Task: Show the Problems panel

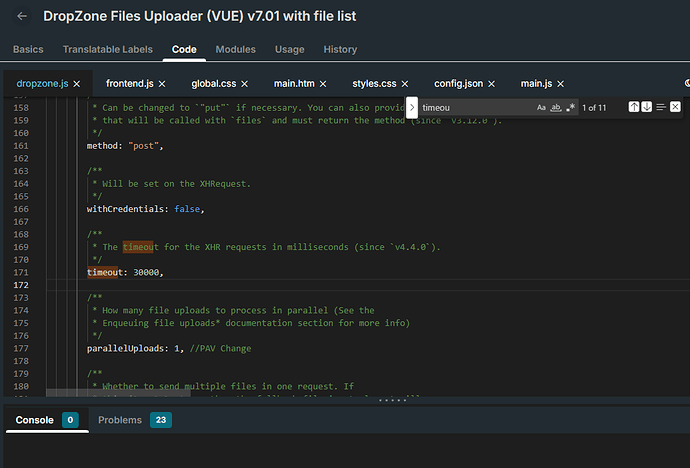Action: (120, 421)
